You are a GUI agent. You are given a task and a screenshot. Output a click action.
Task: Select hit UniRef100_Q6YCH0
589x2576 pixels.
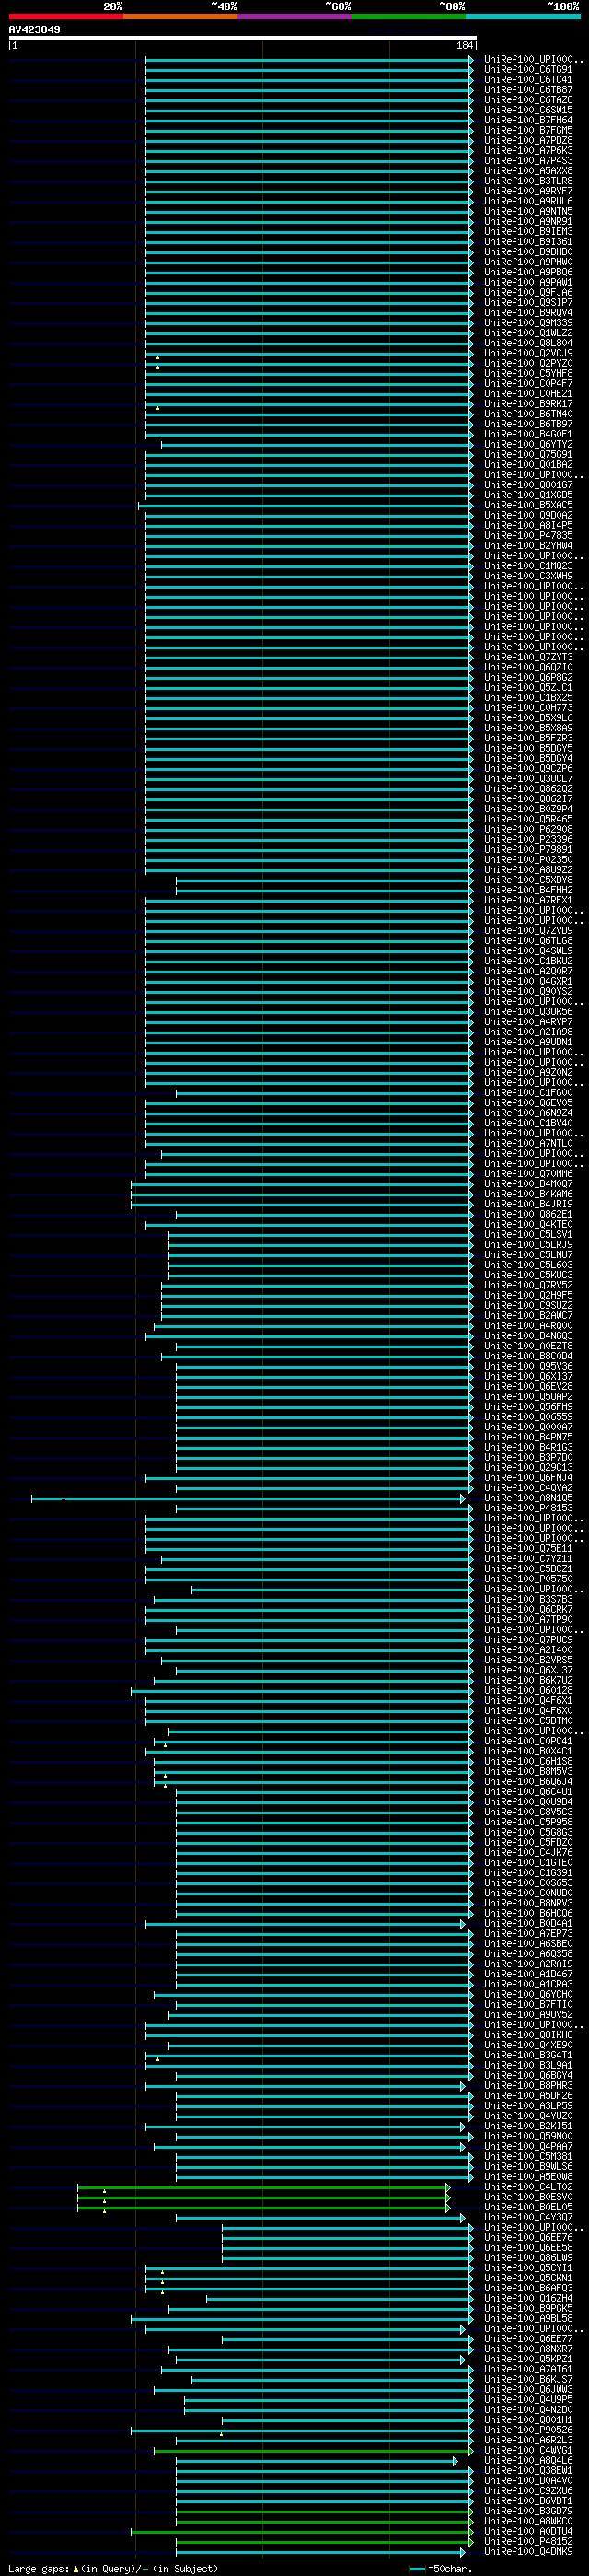click(528, 1994)
